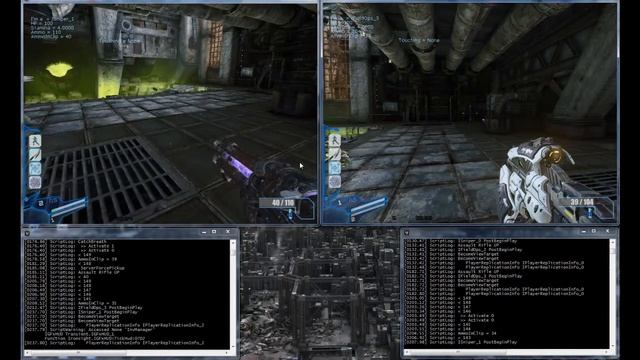Maximize the left console window

(214, 232)
